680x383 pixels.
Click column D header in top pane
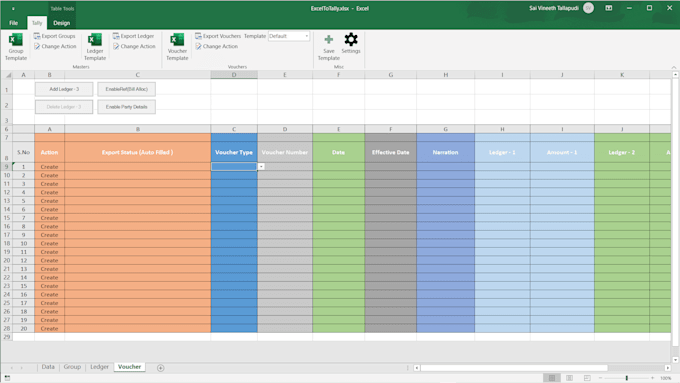[x=234, y=75]
